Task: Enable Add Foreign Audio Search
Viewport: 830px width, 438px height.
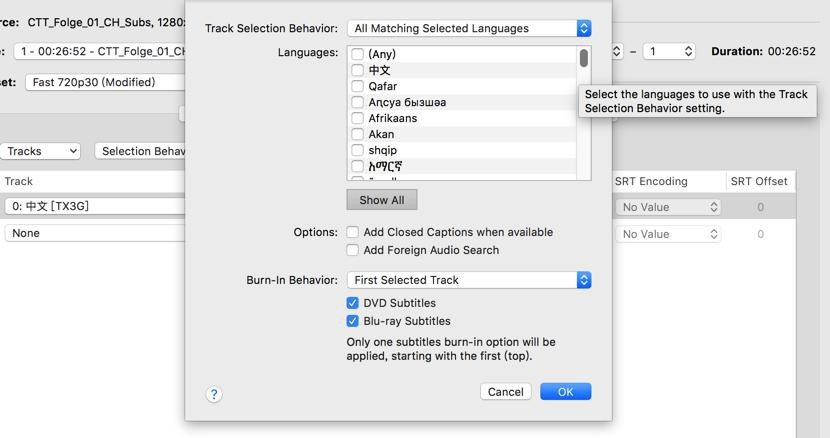Action: (x=353, y=250)
